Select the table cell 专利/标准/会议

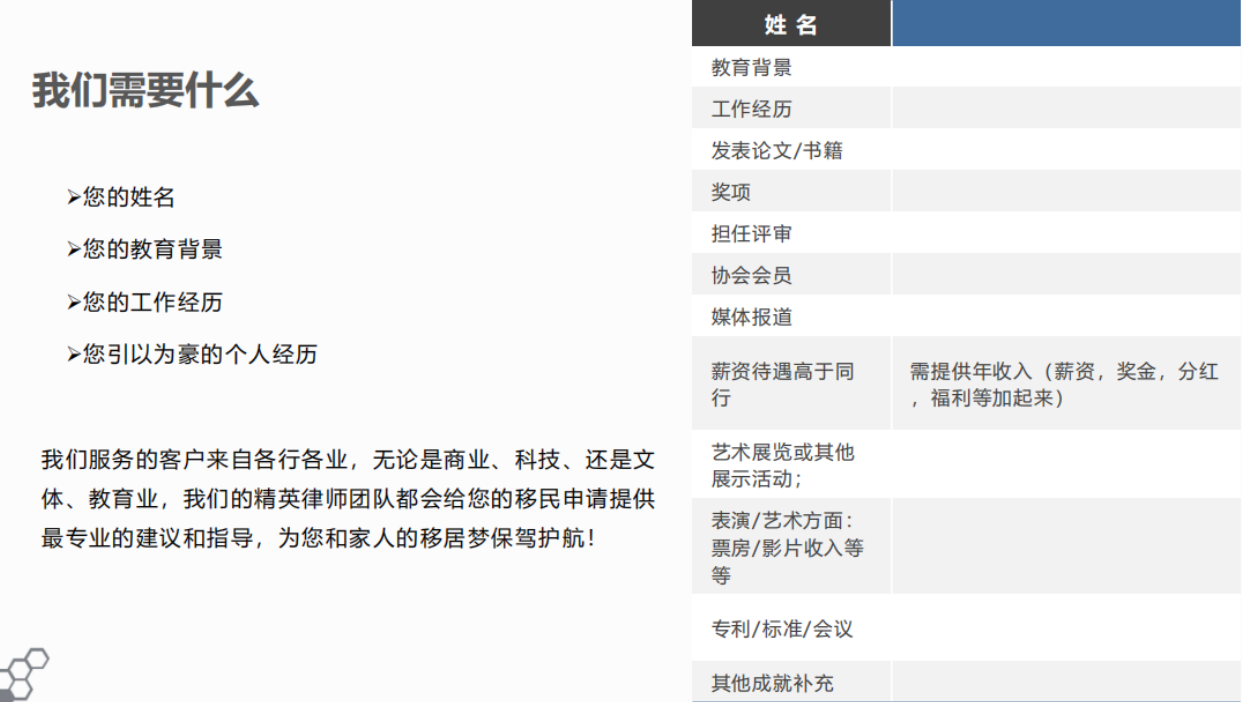click(791, 628)
